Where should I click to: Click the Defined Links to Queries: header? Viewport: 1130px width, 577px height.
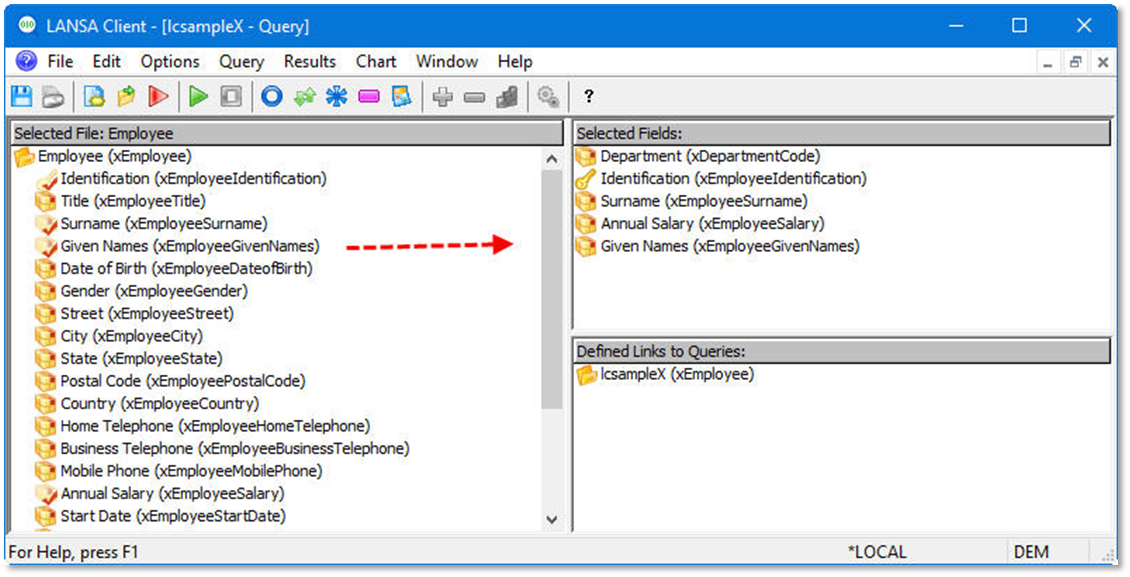(842, 352)
